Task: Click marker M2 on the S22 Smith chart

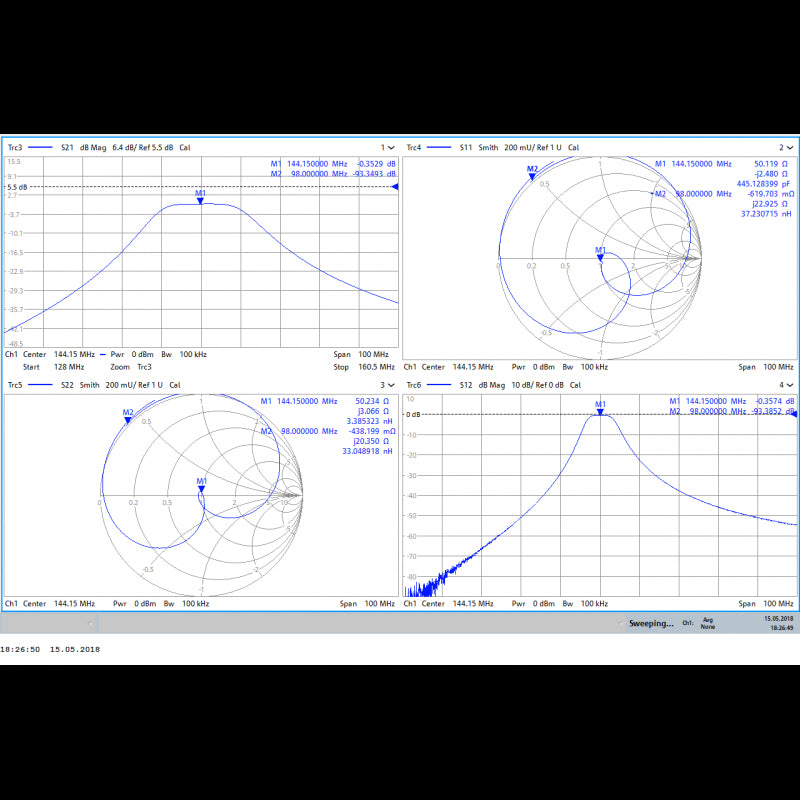Action: pyautogui.click(x=128, y=420)
